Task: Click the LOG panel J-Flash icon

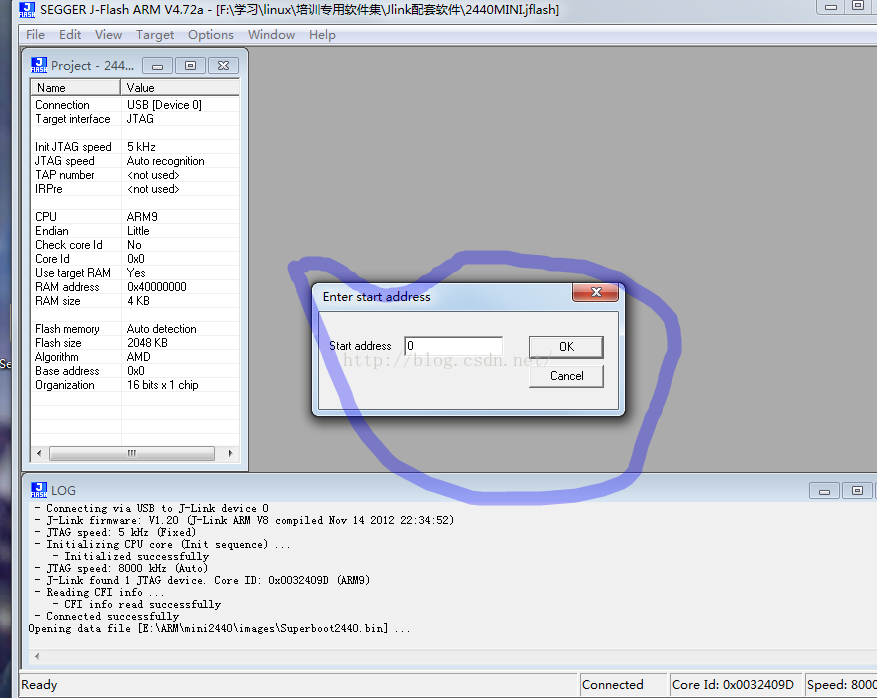Action: coord(39,490)
